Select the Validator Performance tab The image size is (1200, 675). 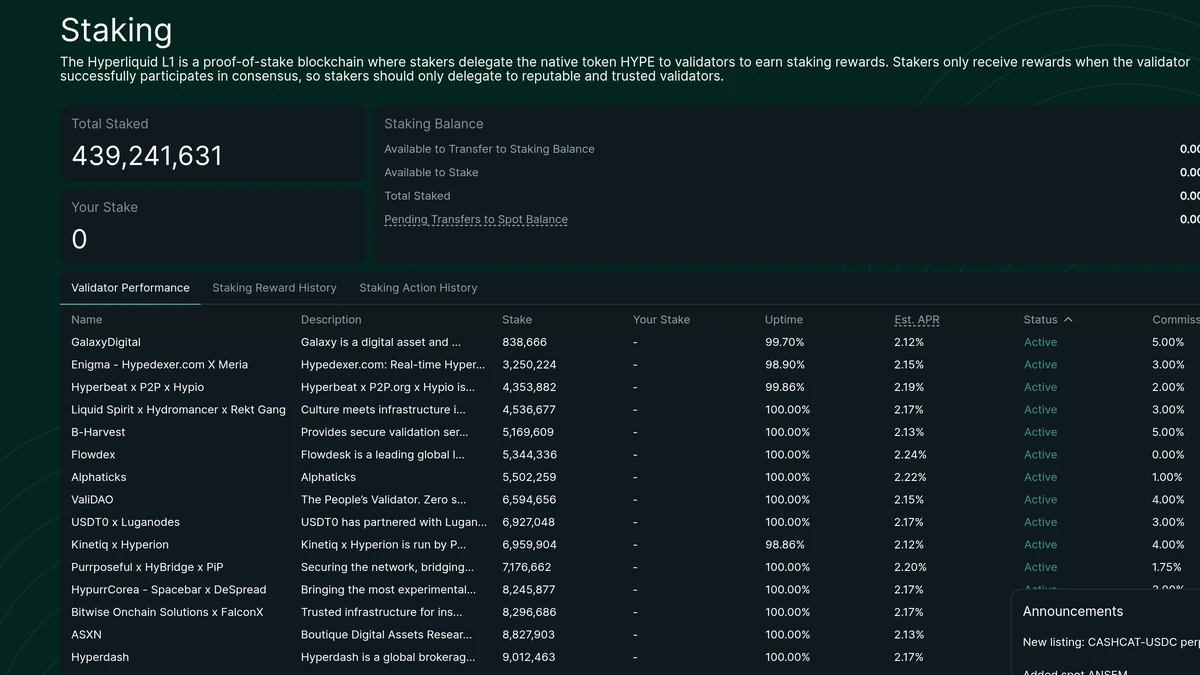pos(130,288)
